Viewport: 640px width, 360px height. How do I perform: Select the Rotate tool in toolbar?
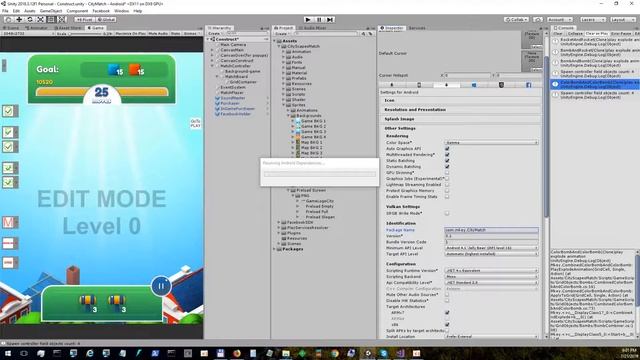(x=29, y=19)
